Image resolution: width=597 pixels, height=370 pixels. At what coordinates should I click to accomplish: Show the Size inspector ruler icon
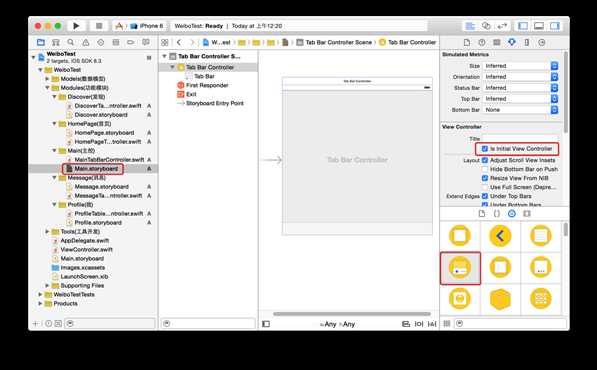[x=527, y=42]
